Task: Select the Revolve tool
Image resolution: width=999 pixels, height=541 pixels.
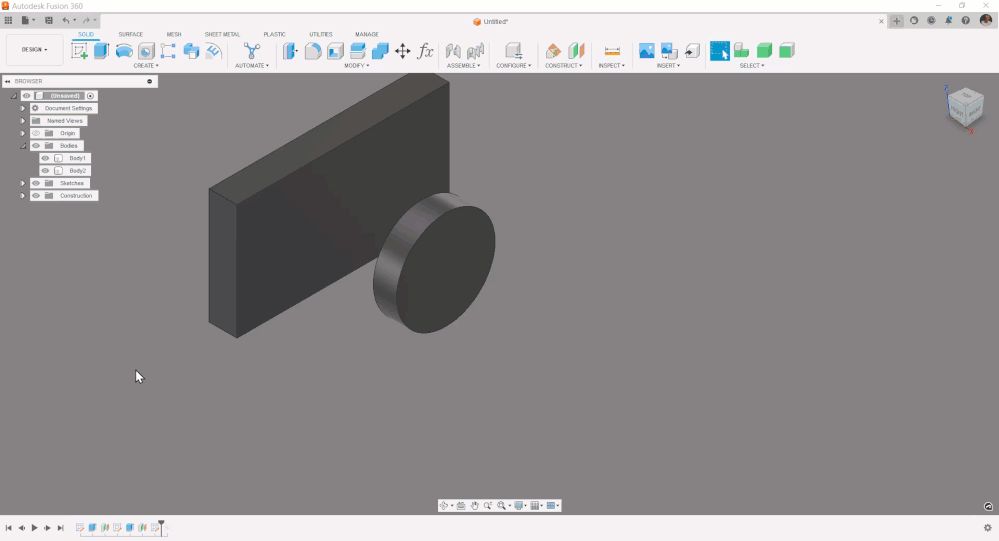Action: pyautogui.click(x=124, y=51)
